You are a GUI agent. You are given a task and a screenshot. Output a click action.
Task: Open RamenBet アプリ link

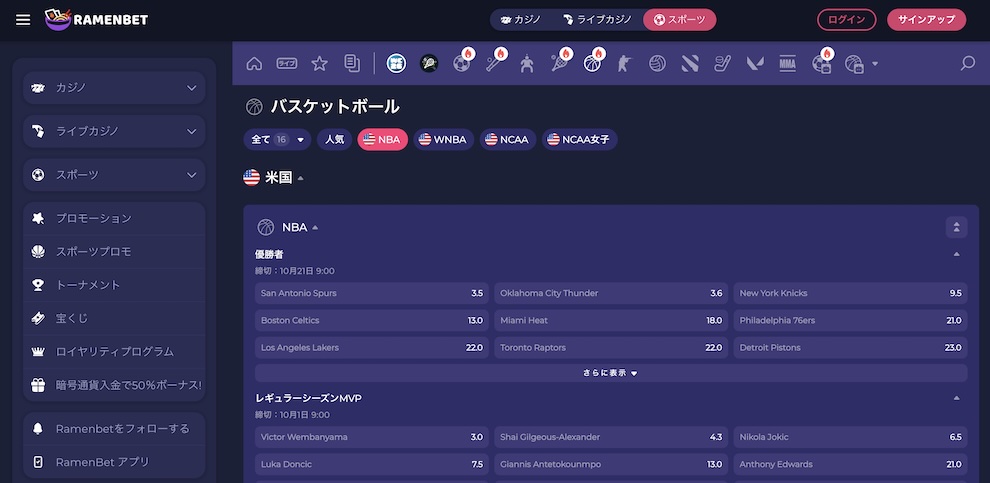114,462
